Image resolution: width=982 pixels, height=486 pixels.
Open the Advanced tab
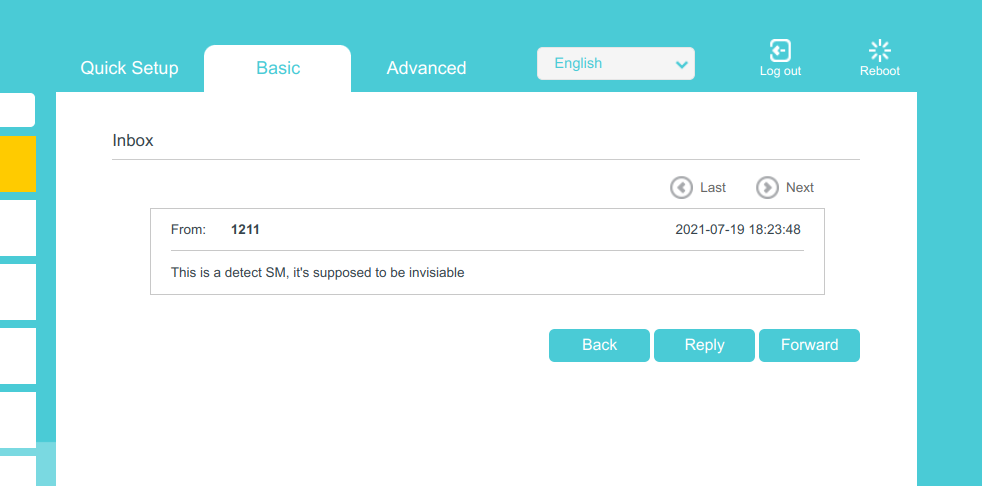point(426,68)
